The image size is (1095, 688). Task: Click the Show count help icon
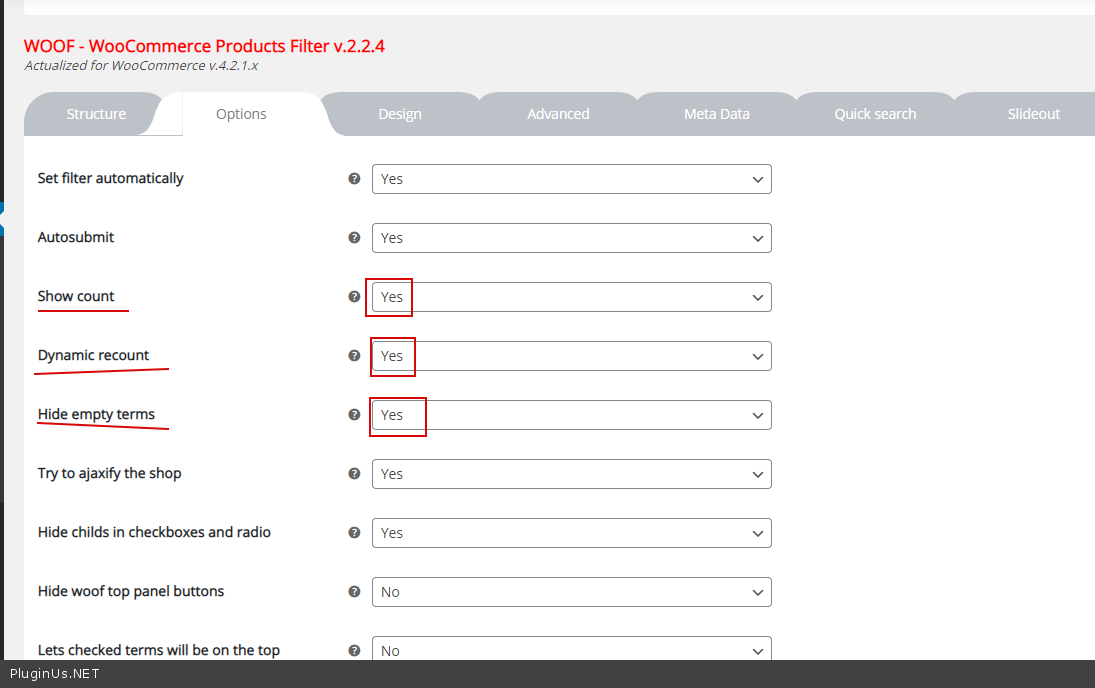click(354, 297)
